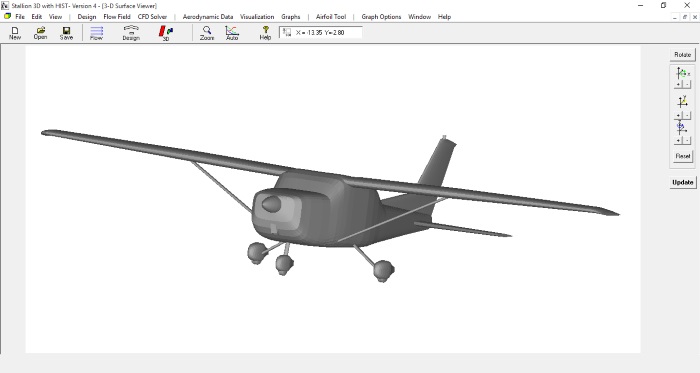Open the Flow Field menu

pos(117,17)
